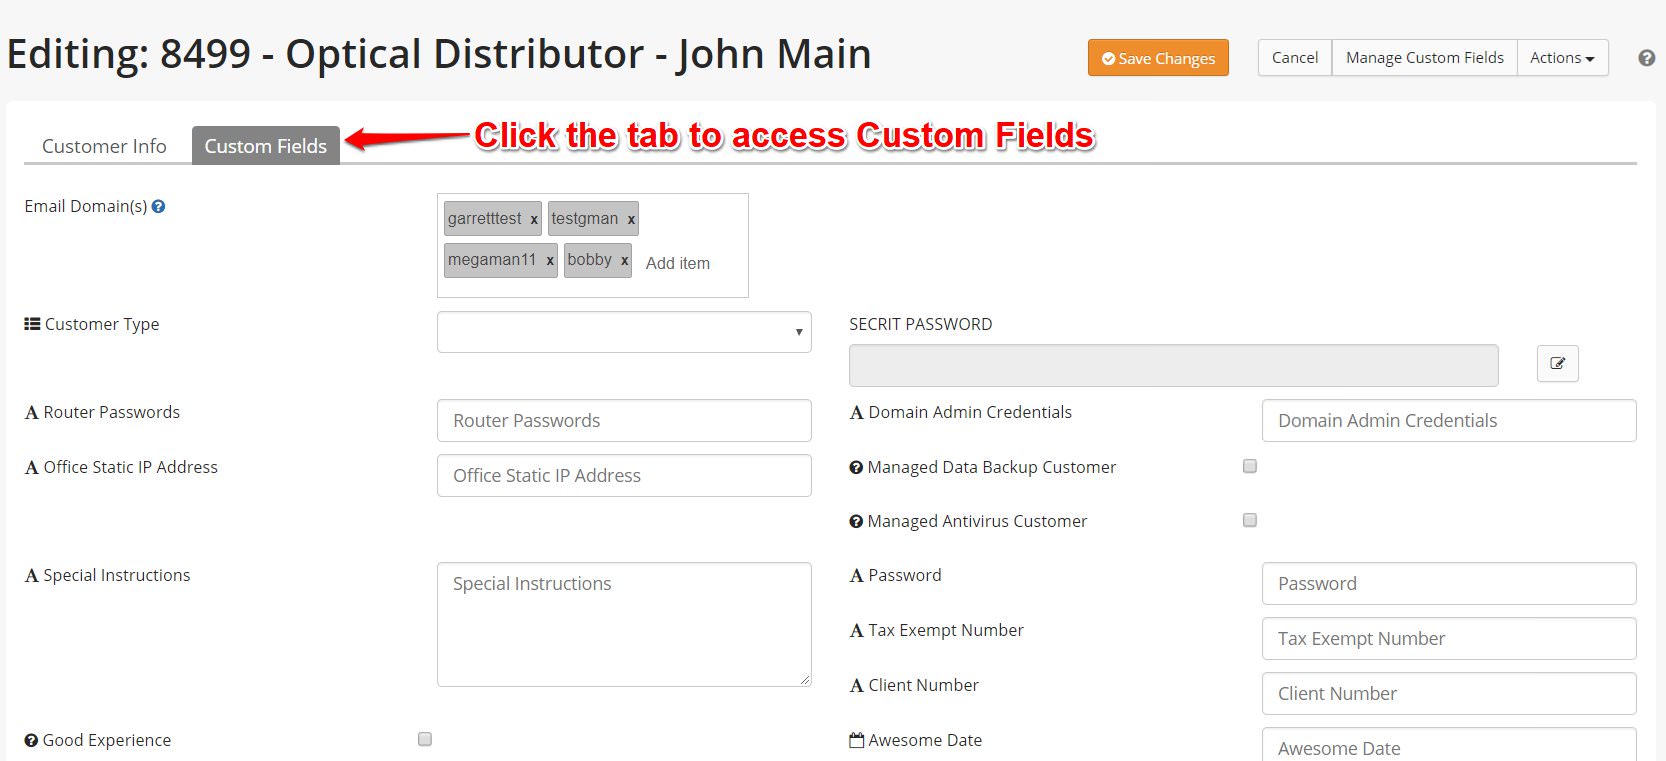This screenshot has height=761, width=1666.
Task: Remove the garretttest domain tag
Action: [x=534, y=219]
